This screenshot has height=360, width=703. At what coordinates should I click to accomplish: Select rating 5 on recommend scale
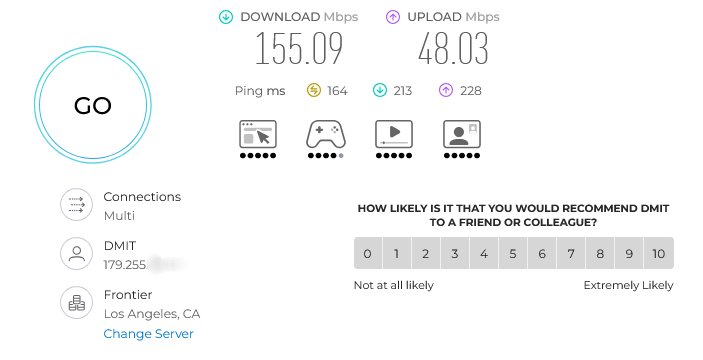pos(513,253)
